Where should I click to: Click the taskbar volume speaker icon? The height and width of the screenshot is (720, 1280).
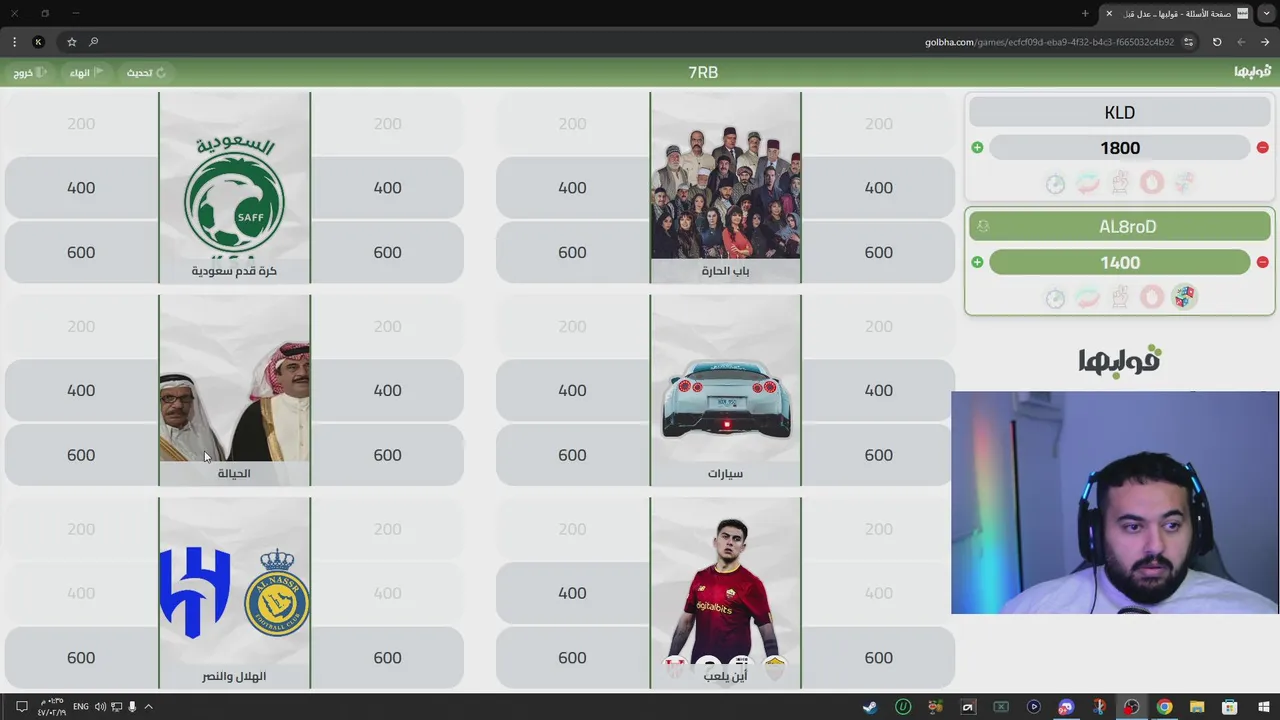(x=100, y=707)
